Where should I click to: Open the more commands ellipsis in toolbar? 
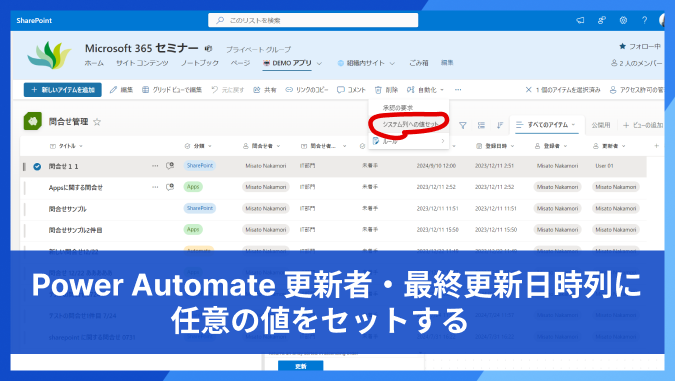pos(458,90)
